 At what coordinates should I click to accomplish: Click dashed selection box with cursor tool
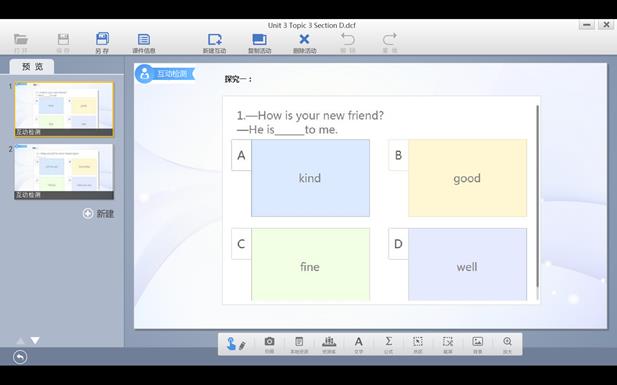click(417, 341)
